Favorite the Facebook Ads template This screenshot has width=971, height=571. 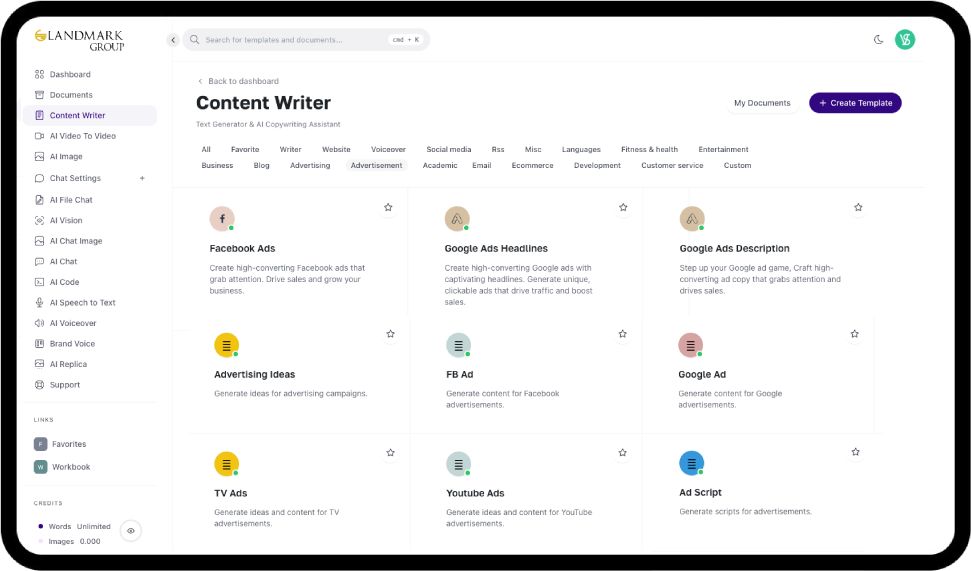tap(388, 207)
